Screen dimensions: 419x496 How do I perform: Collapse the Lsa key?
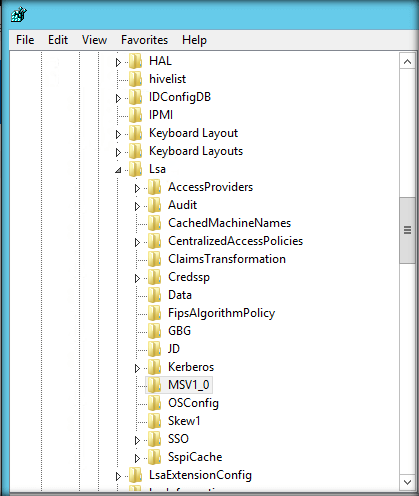coord(118,170)
